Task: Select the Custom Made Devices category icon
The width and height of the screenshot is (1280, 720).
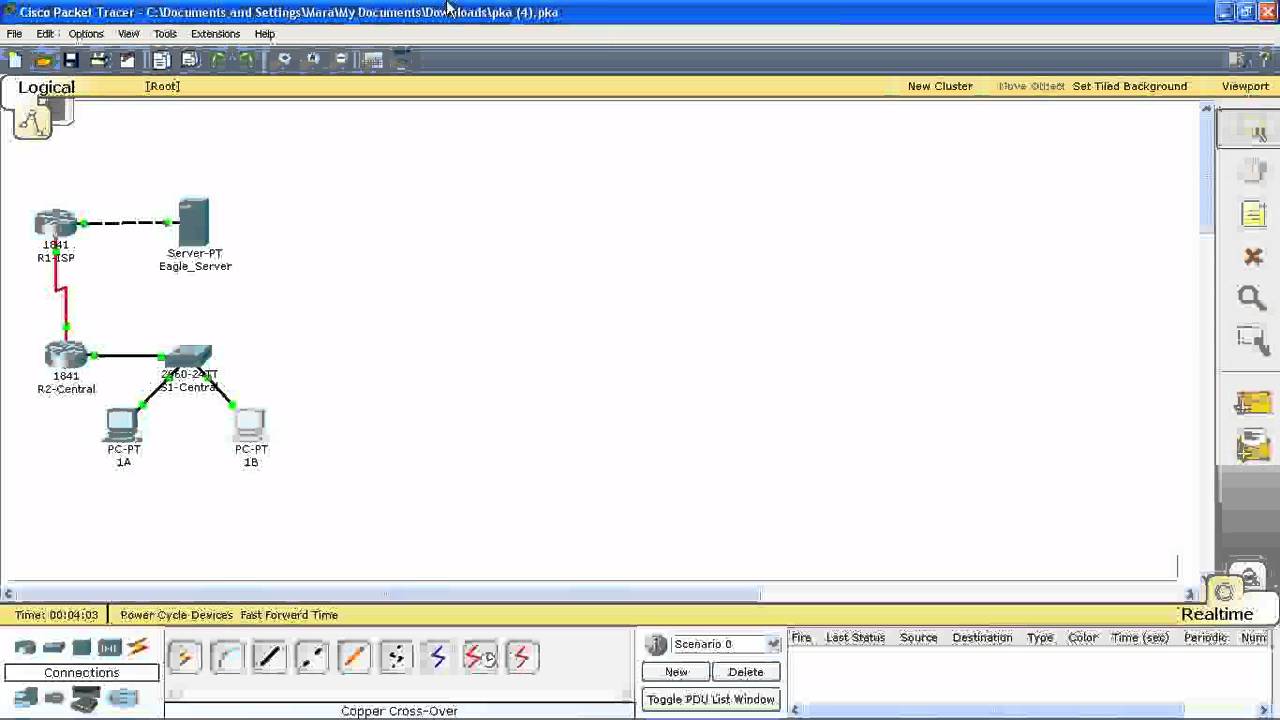Action: click(85, 698)
